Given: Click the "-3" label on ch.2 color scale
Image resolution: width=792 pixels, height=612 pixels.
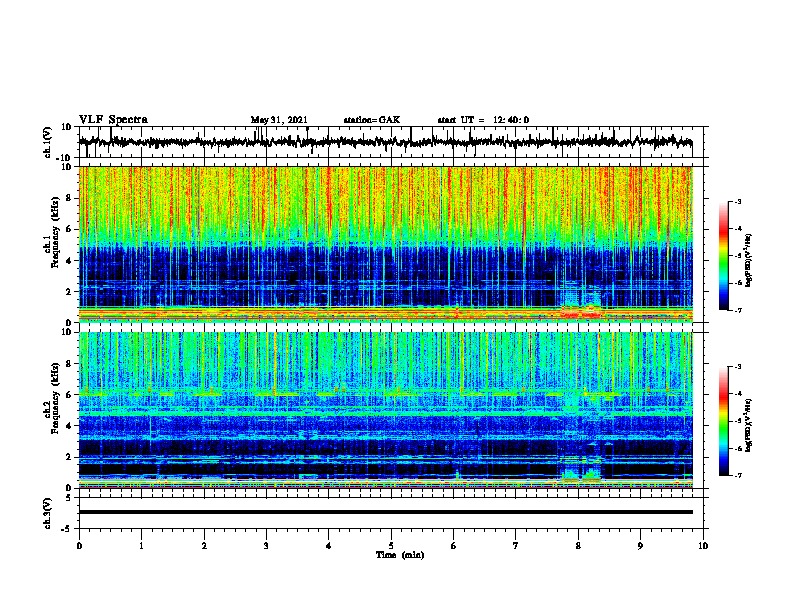Looking at the screenshot, I should [738, 367].
